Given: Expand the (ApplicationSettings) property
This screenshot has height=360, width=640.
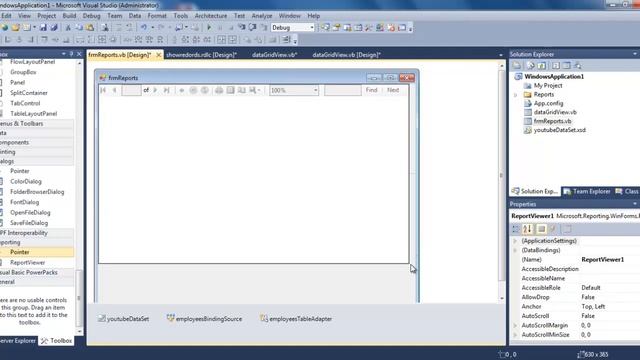Looking at the screenshot, I should point(515,241).
